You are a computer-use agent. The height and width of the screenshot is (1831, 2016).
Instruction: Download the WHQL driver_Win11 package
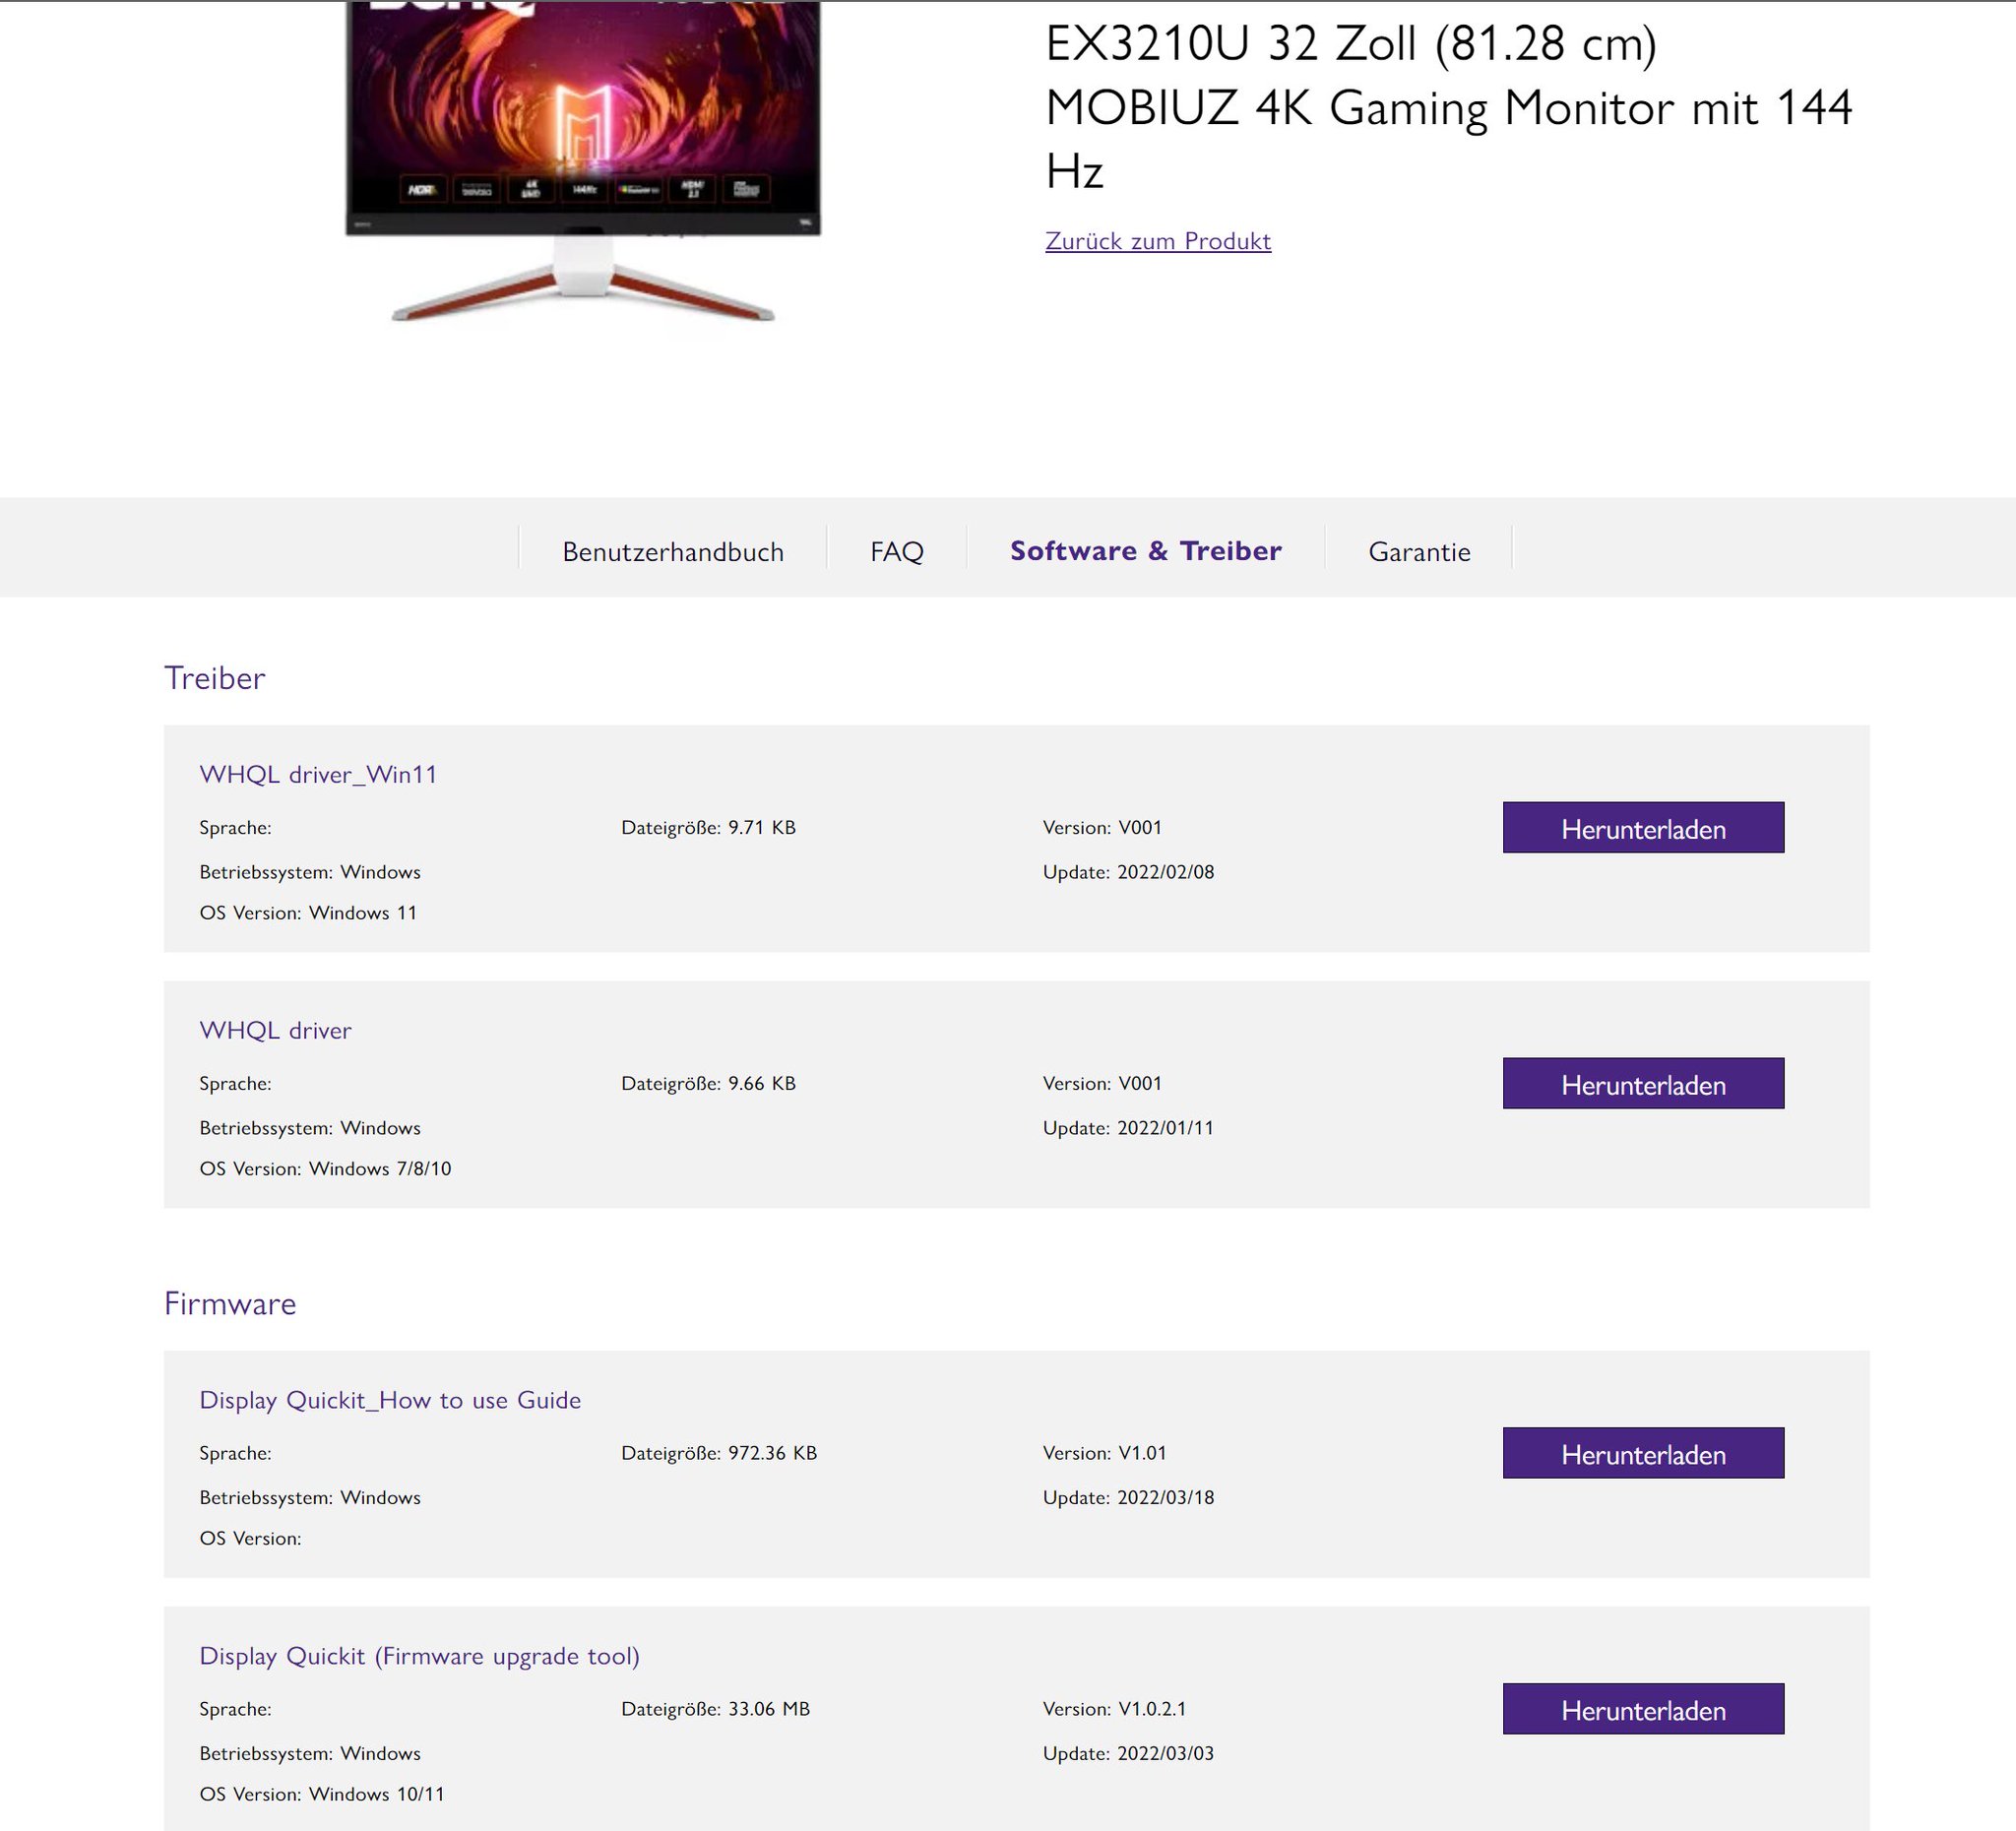pyautogui.click(x=1643, y=827)
